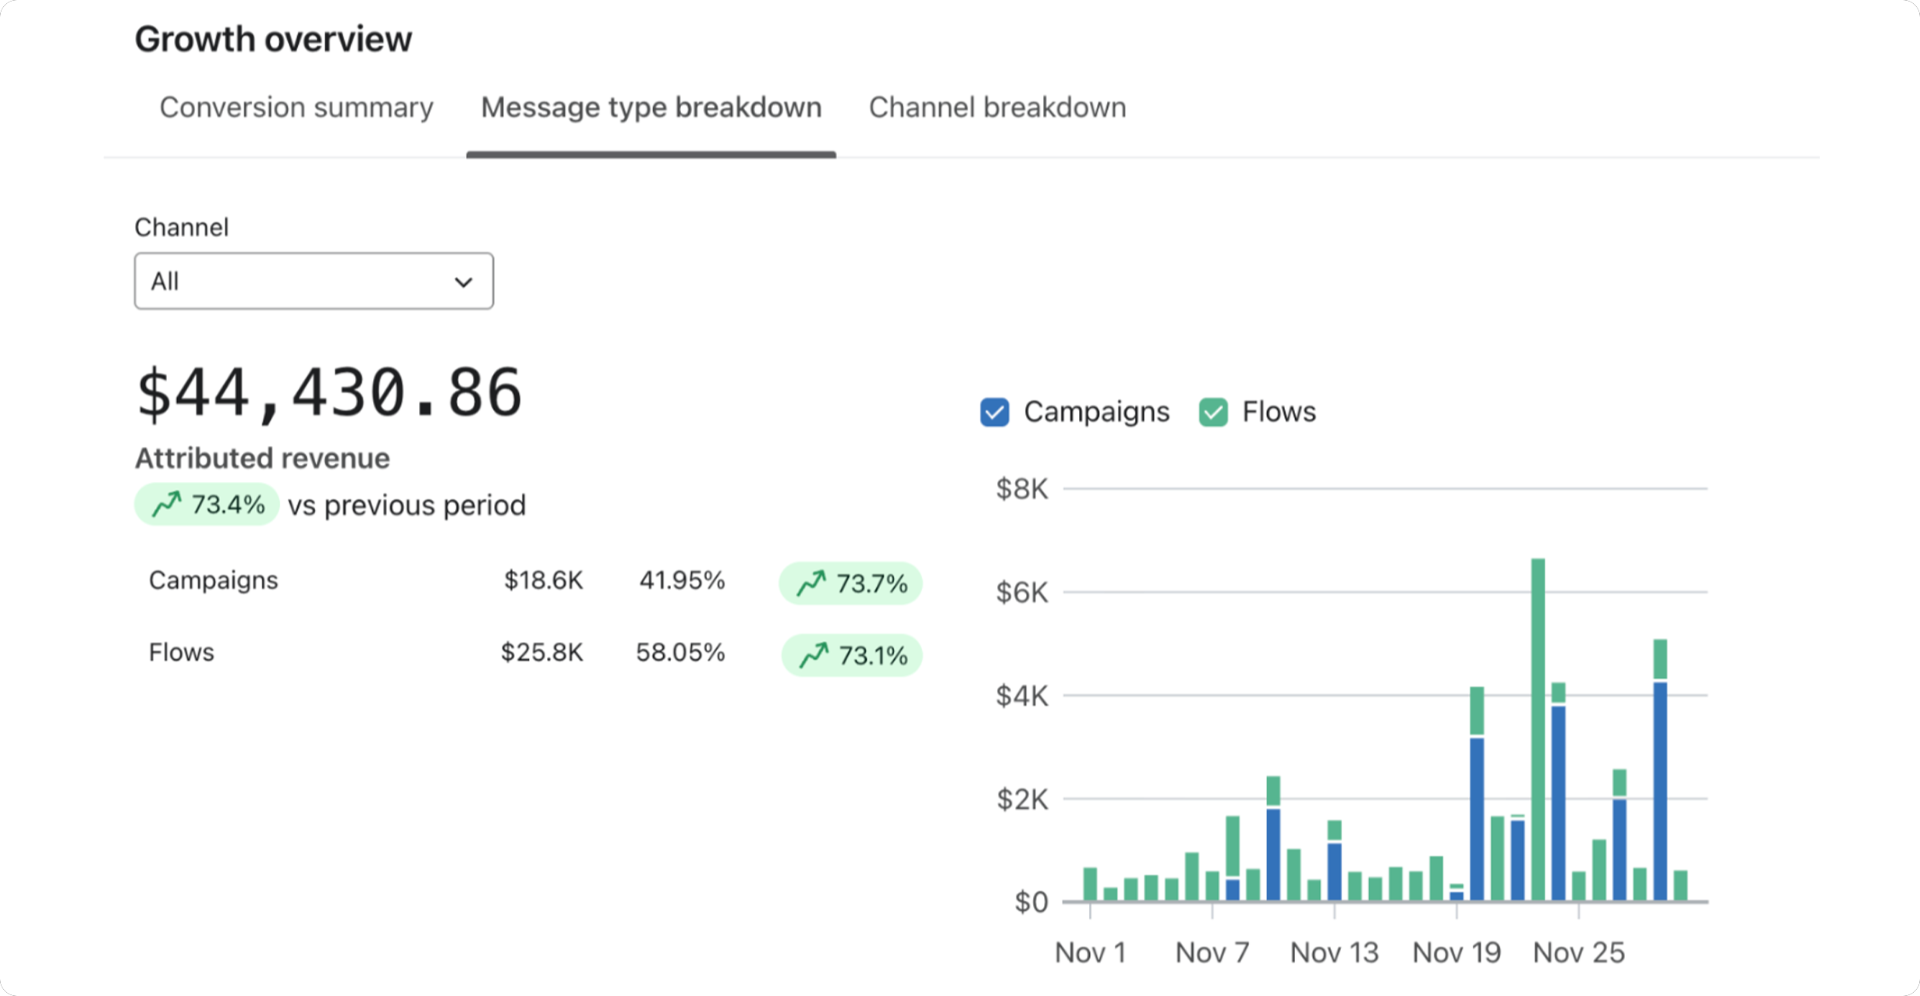Screen dimensions: 1920x996
Task: Uncheck the Flows legend checkbox
Action: point(1213,412)
